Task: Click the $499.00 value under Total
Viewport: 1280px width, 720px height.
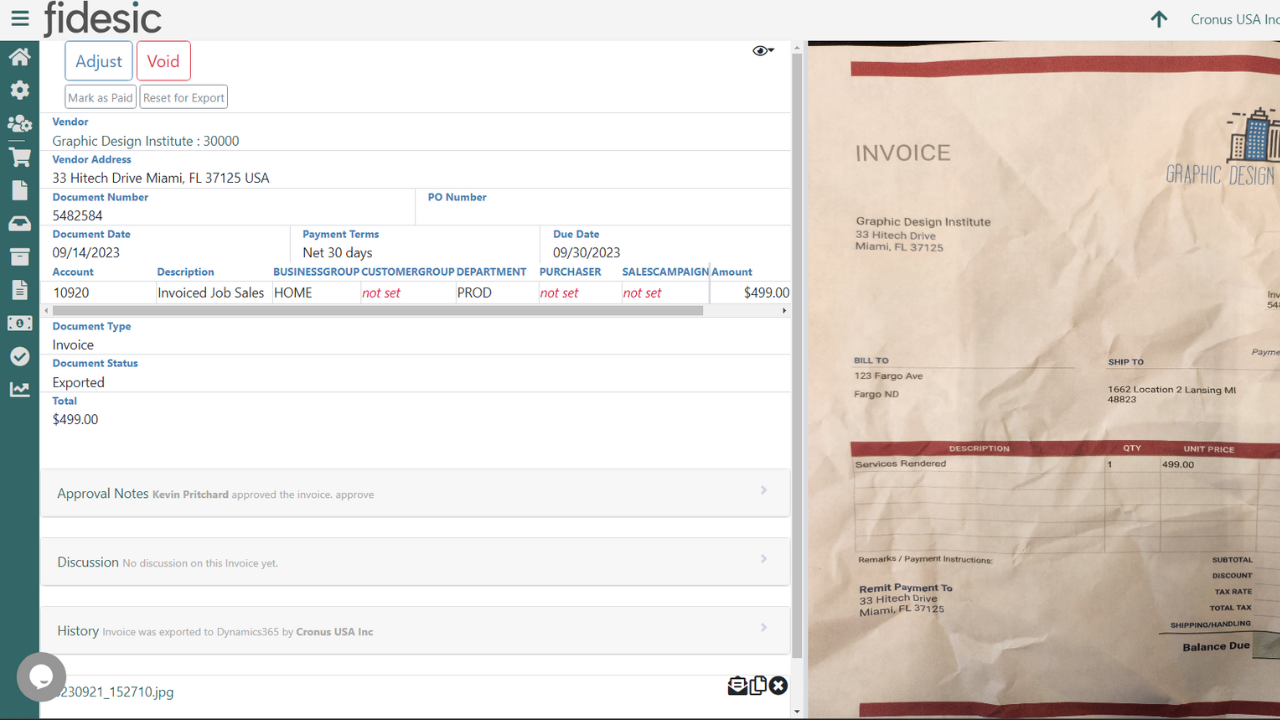Action: [x=75, y=420]
